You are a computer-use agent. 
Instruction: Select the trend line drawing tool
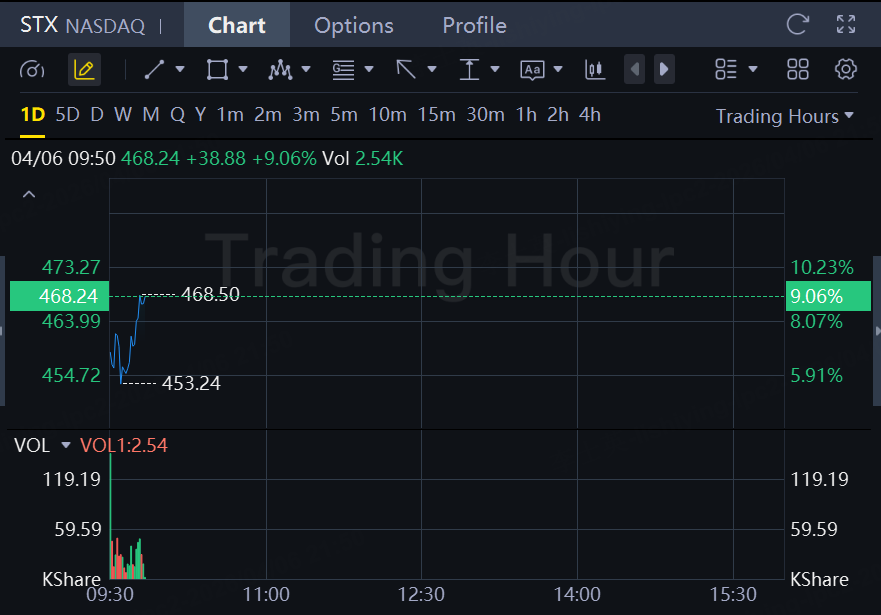coord(155,69)
